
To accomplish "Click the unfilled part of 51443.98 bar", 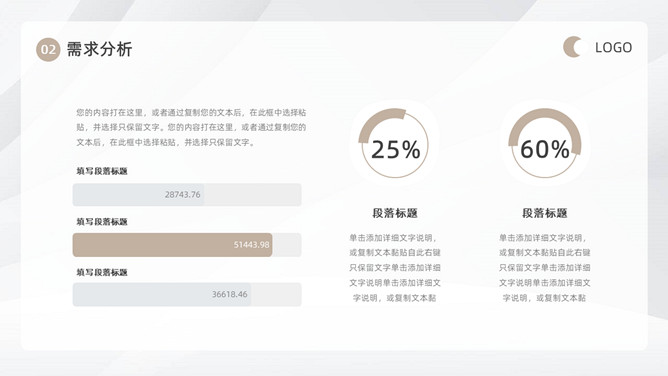I will coord(287,245).
